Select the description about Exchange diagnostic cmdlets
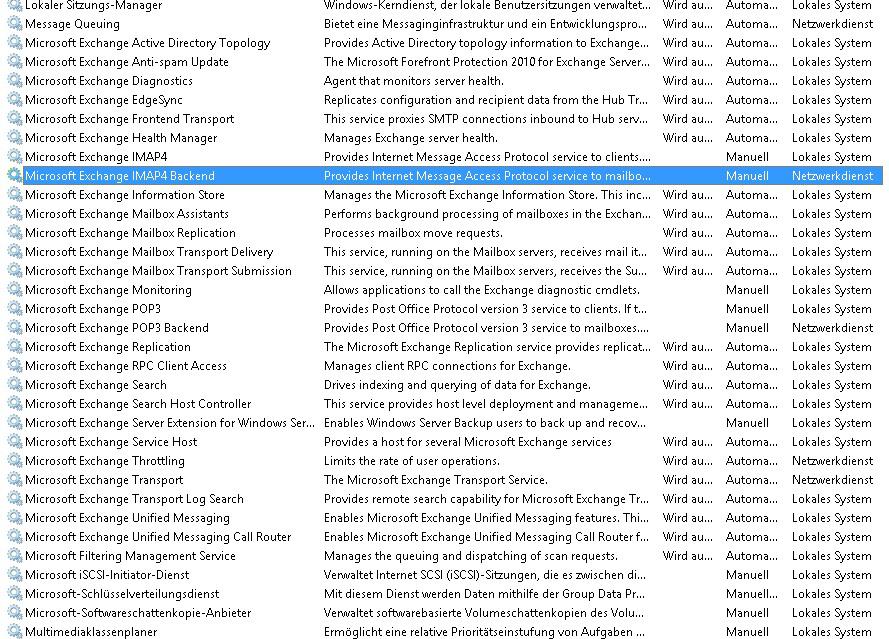Image resolution: width=889 pixels, height=639 pixels. tap(481, 290)
